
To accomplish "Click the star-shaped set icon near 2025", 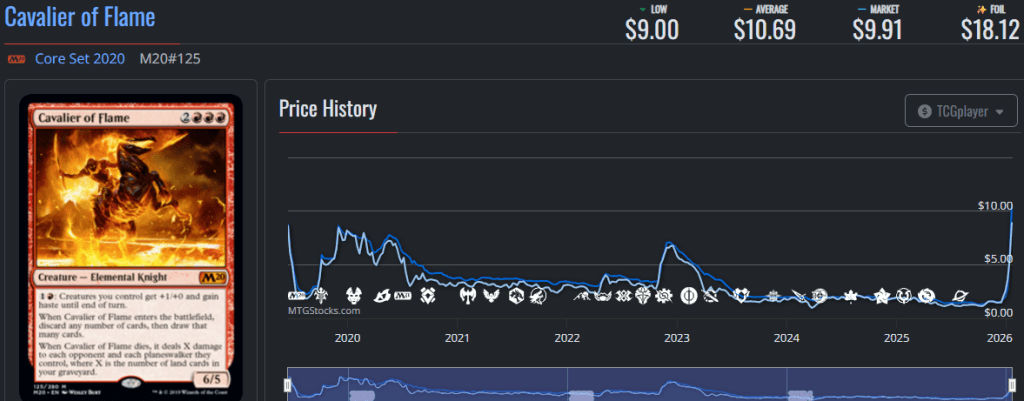I will 881,296.
